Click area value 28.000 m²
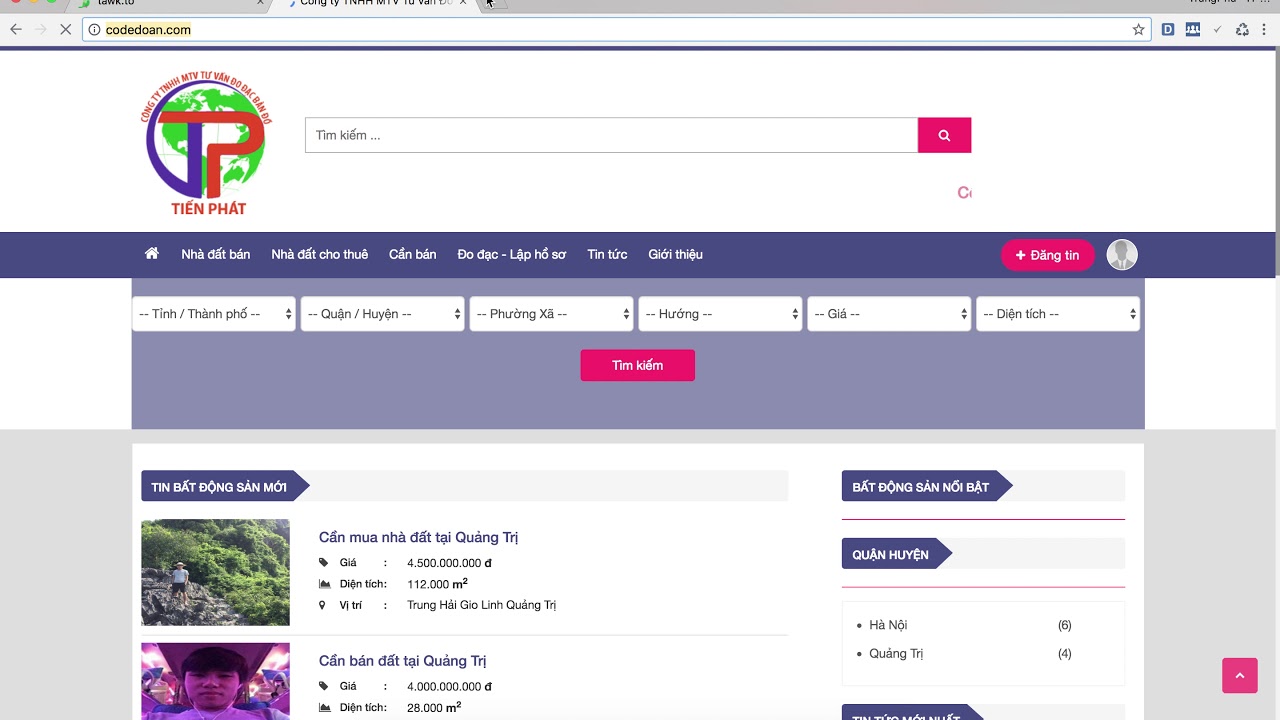This screenshot has width=1280, height=720. tap(434, 707)
